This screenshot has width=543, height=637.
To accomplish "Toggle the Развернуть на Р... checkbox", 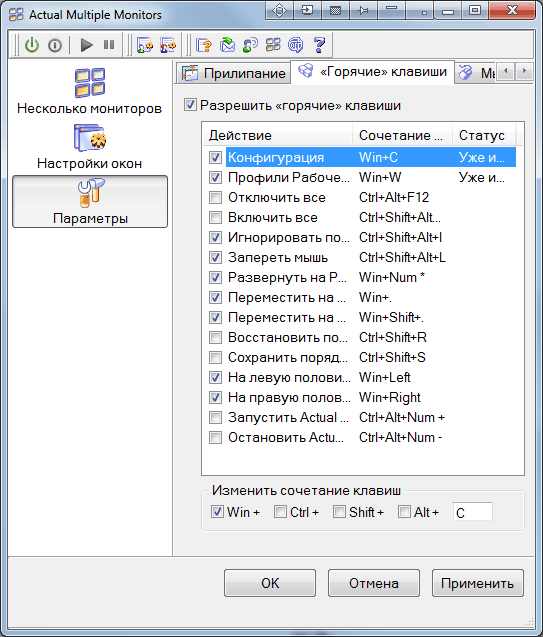I will tap(215, 277).
